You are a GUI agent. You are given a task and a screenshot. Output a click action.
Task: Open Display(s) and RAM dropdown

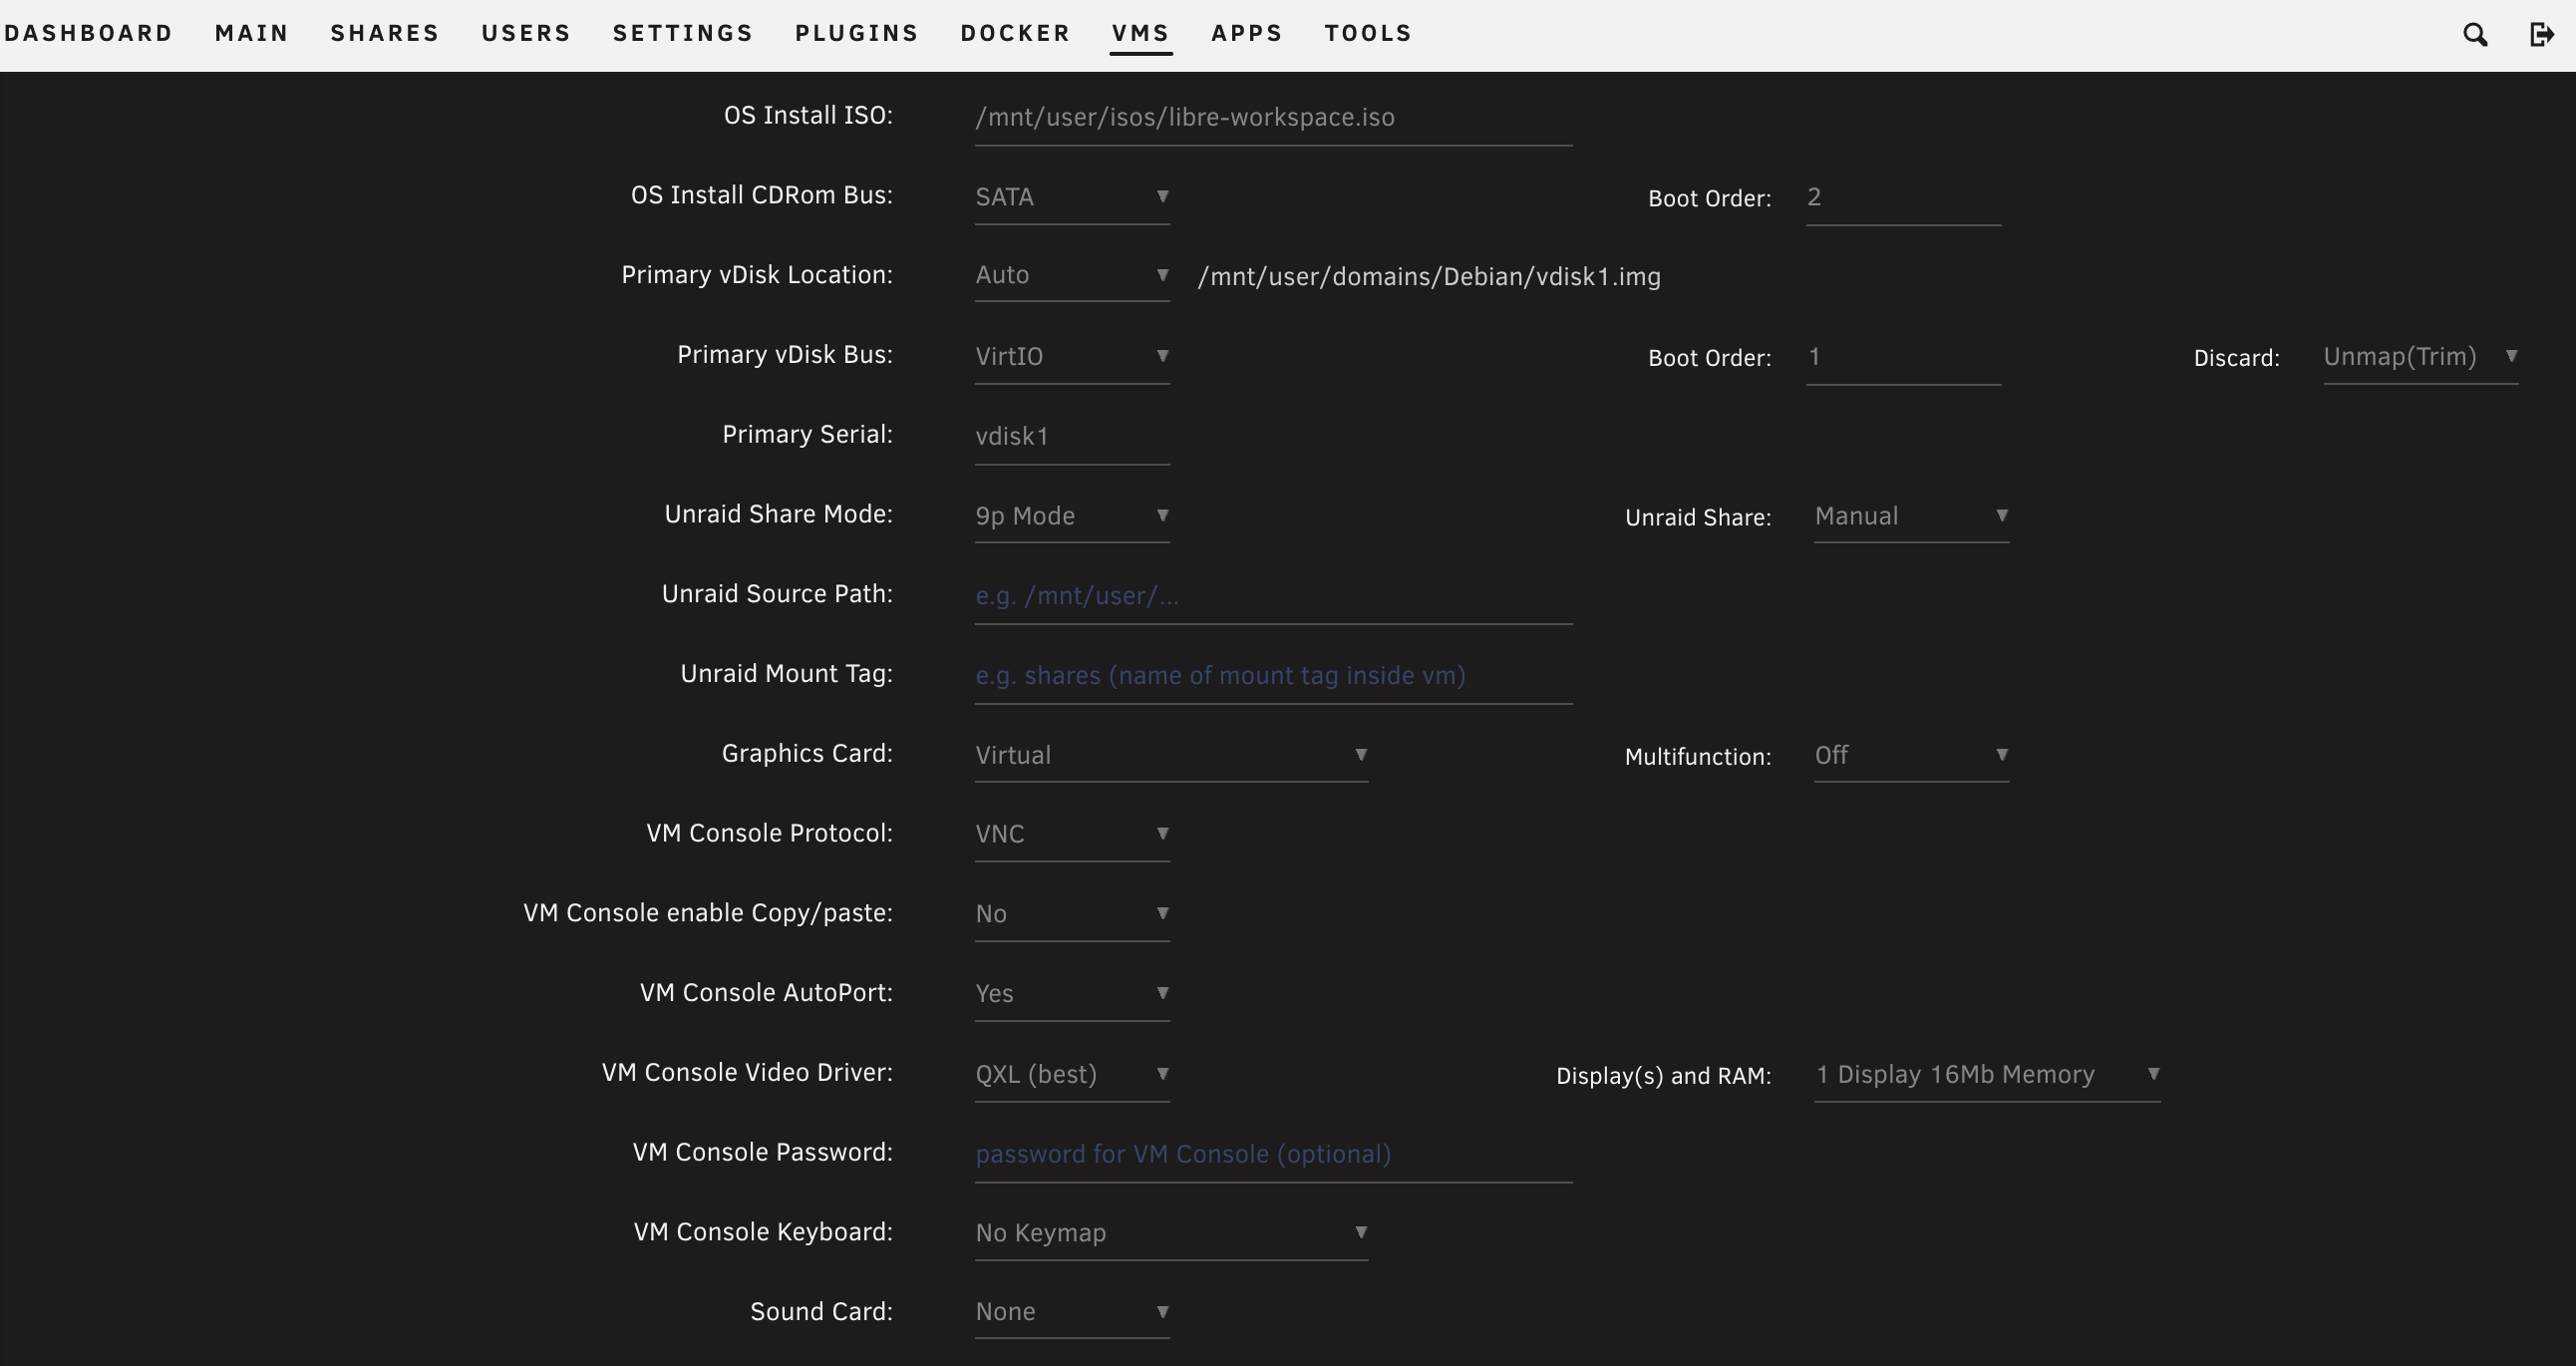(1986, 1075)
